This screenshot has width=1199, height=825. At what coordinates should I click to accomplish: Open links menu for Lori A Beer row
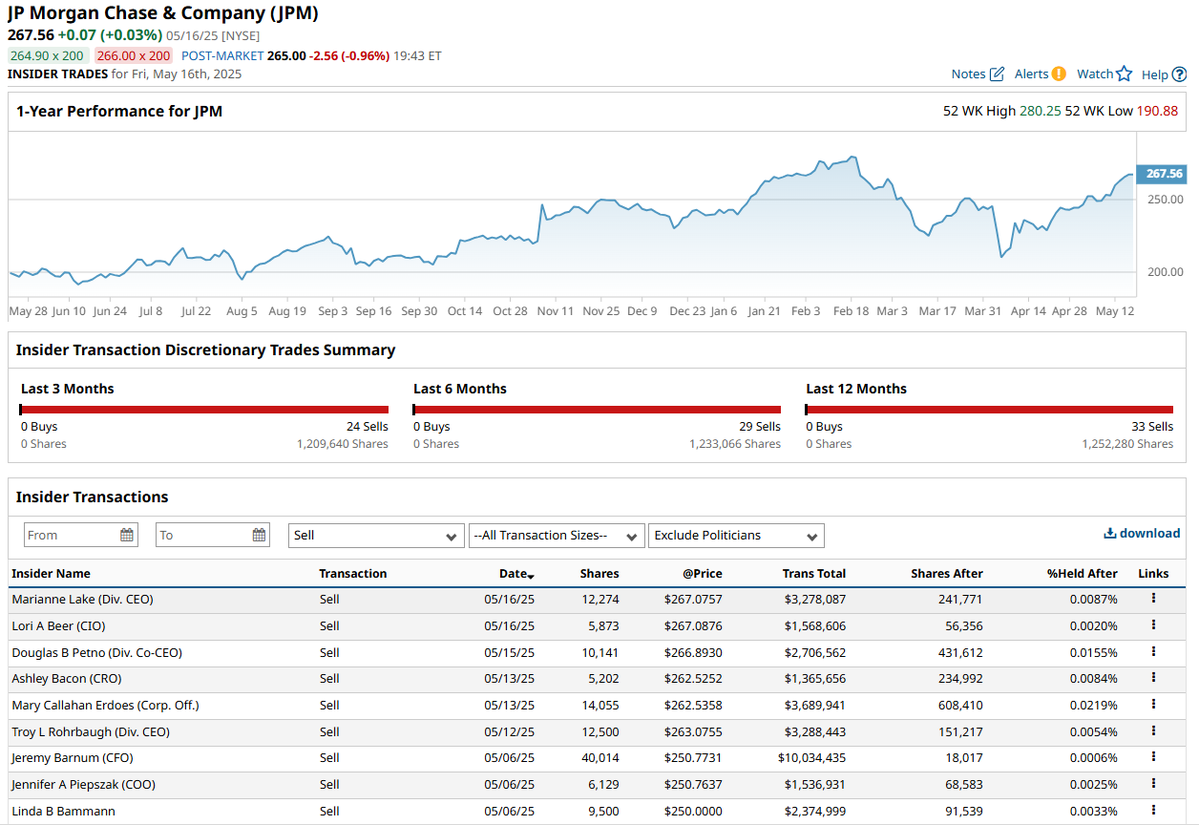pyautogui.click(x=1153, y=625)
